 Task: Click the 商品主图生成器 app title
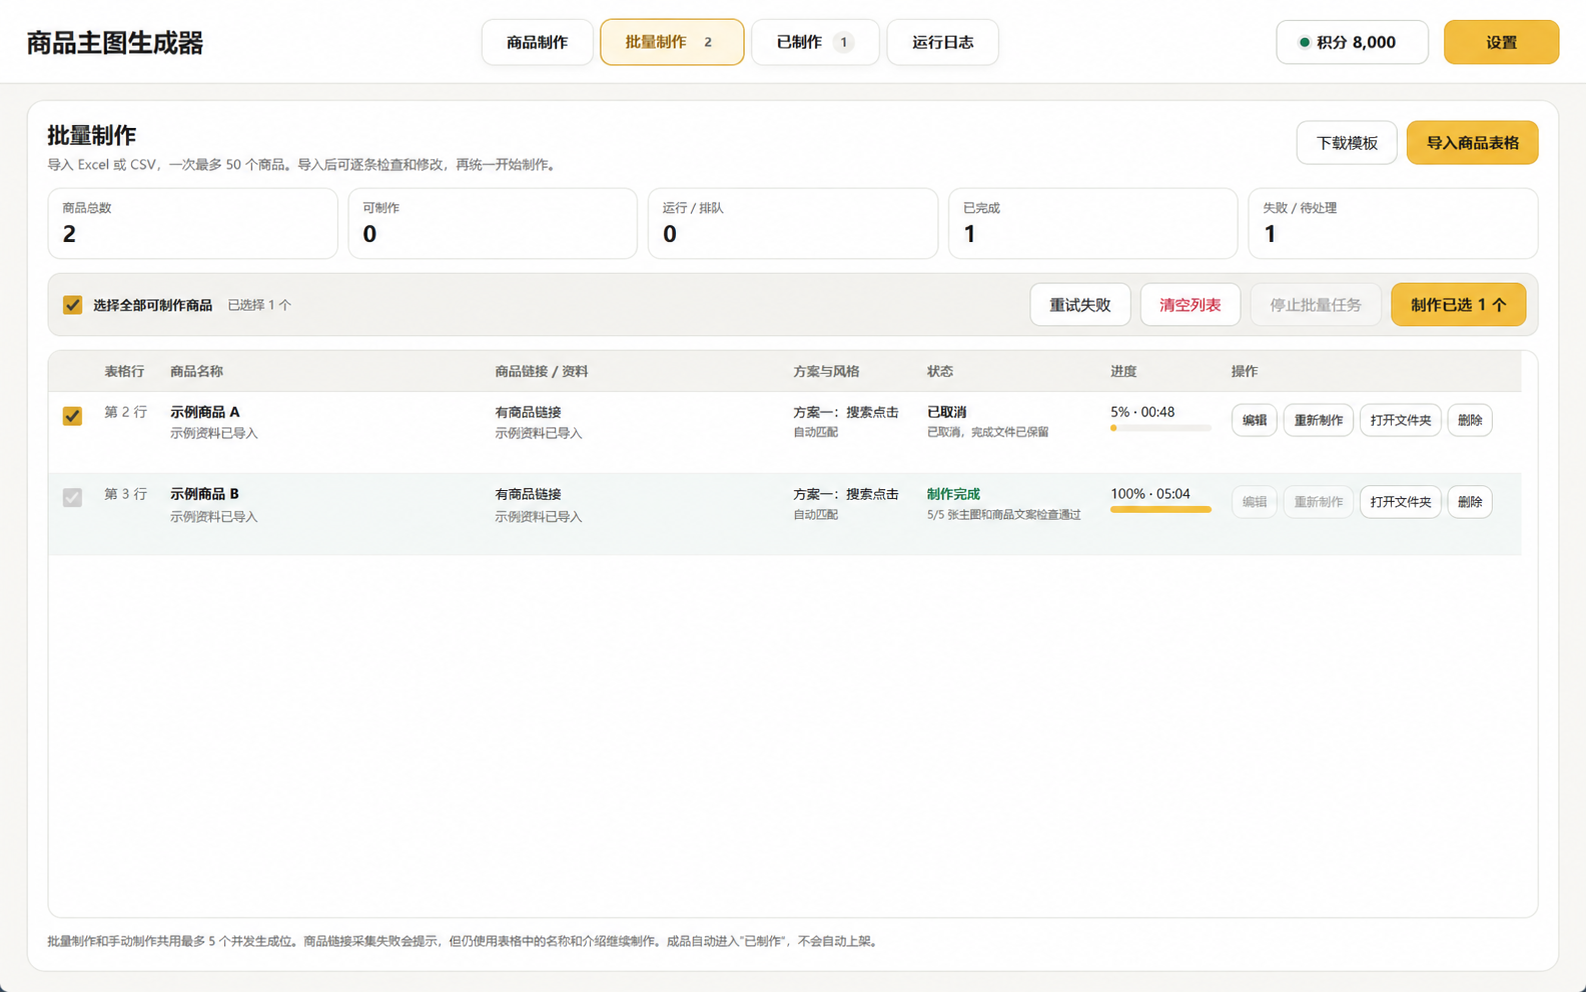(x=115, y=43)
